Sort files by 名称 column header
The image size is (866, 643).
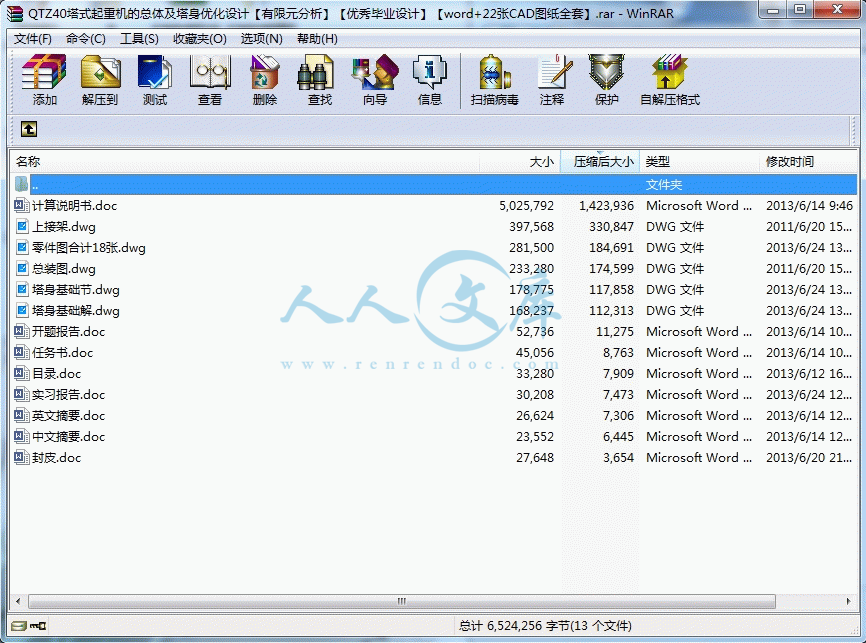244,162
